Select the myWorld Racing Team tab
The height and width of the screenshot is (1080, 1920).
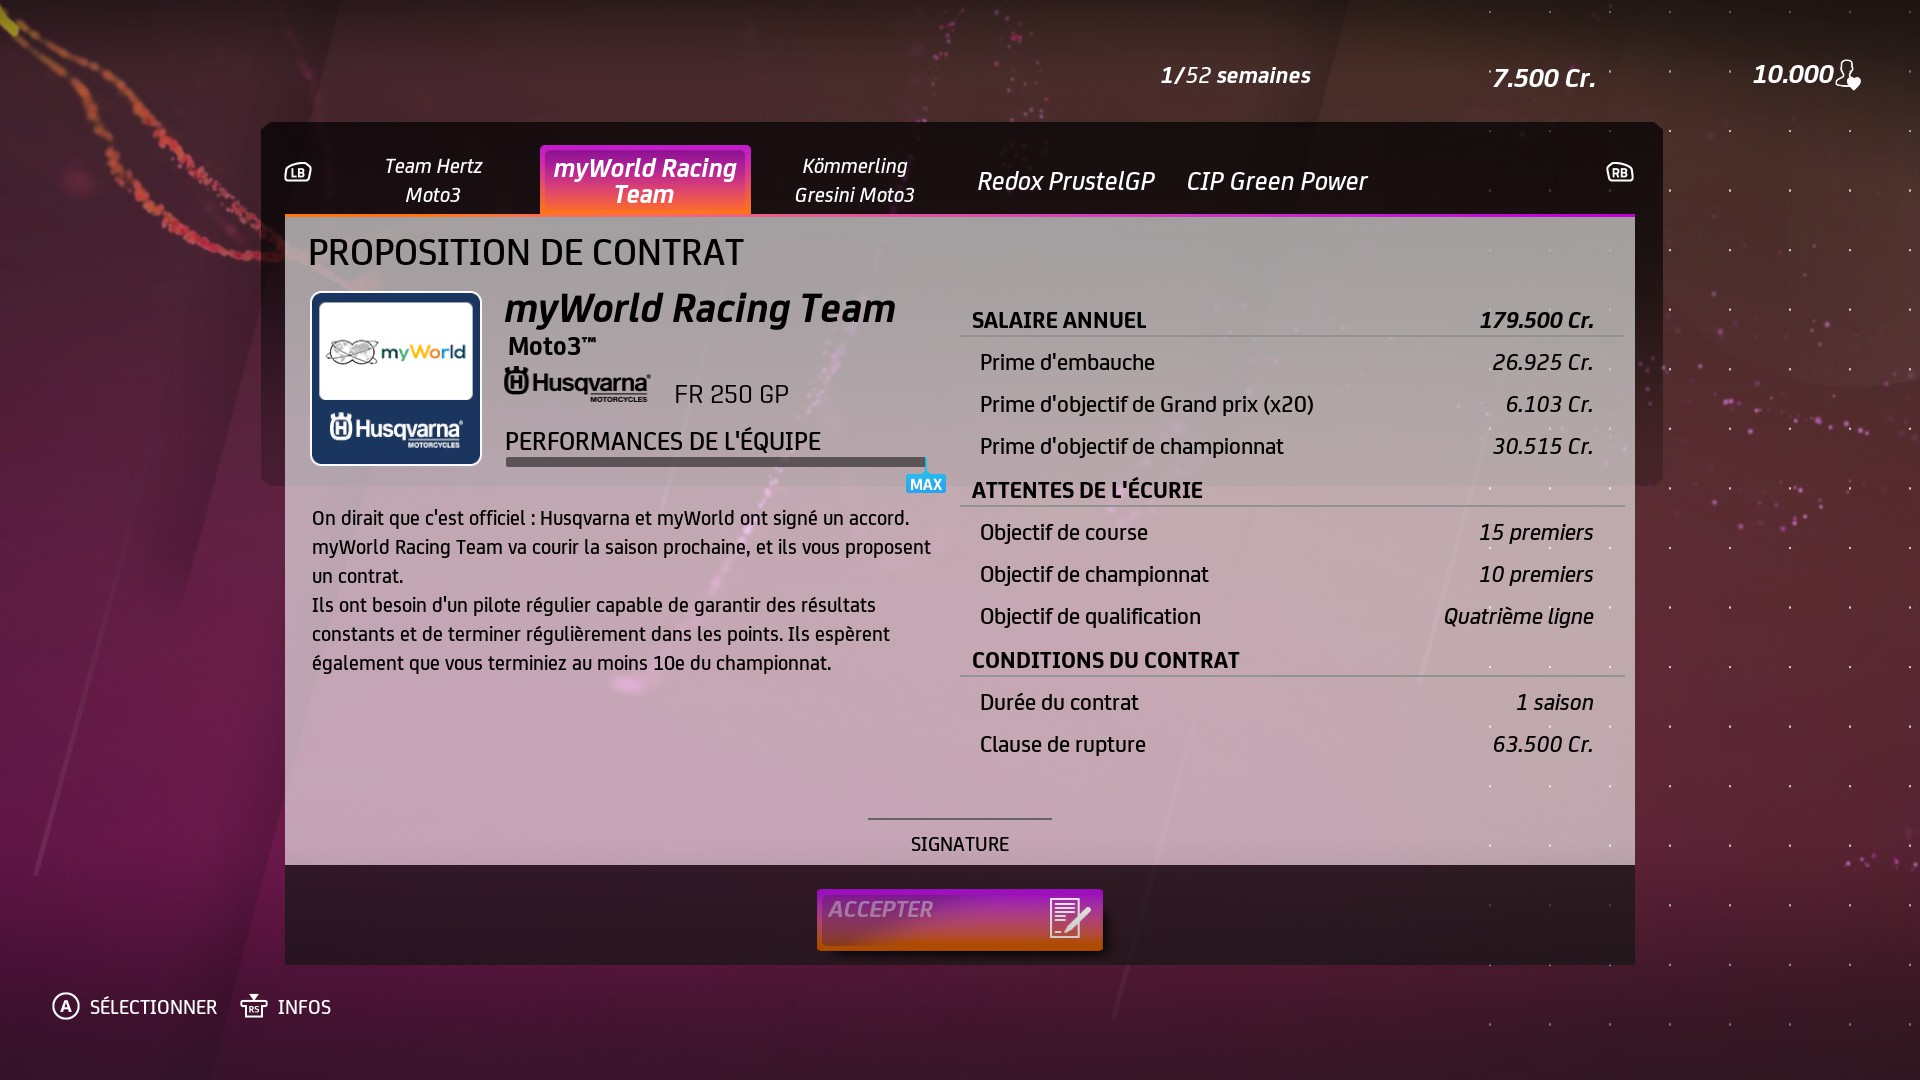[645, 180]
